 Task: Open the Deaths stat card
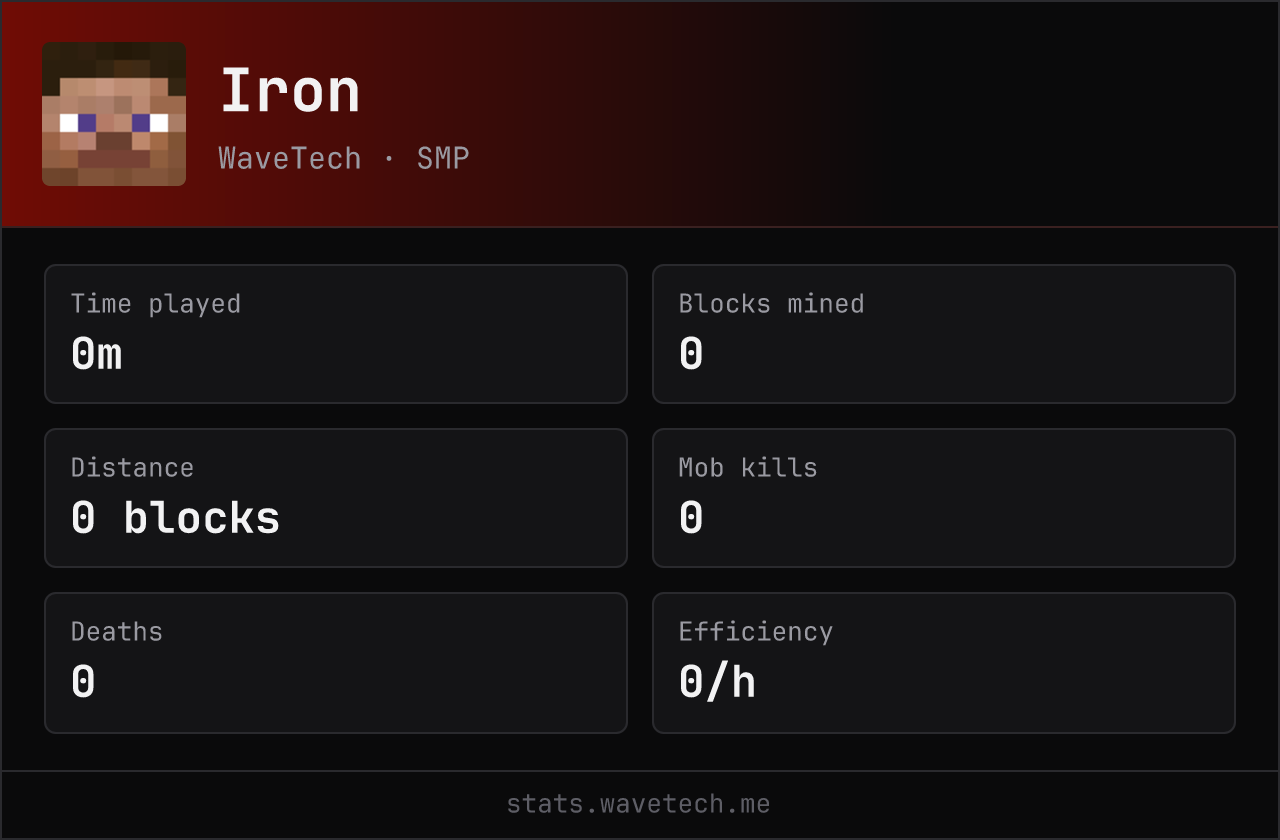pos(336,663)
